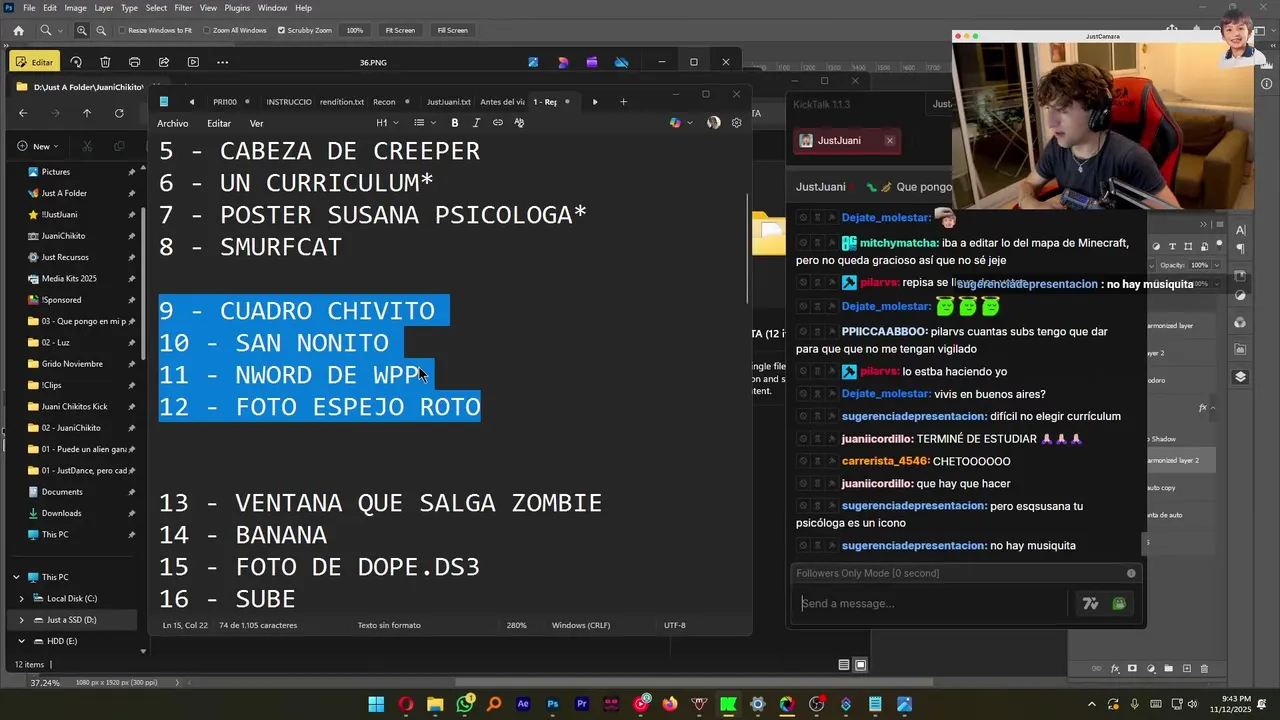Image resolution: width=1280 pixels, height=720 pixels.
Task: Disable Scrubby Zoom checkbox
Action: (281, 30)
